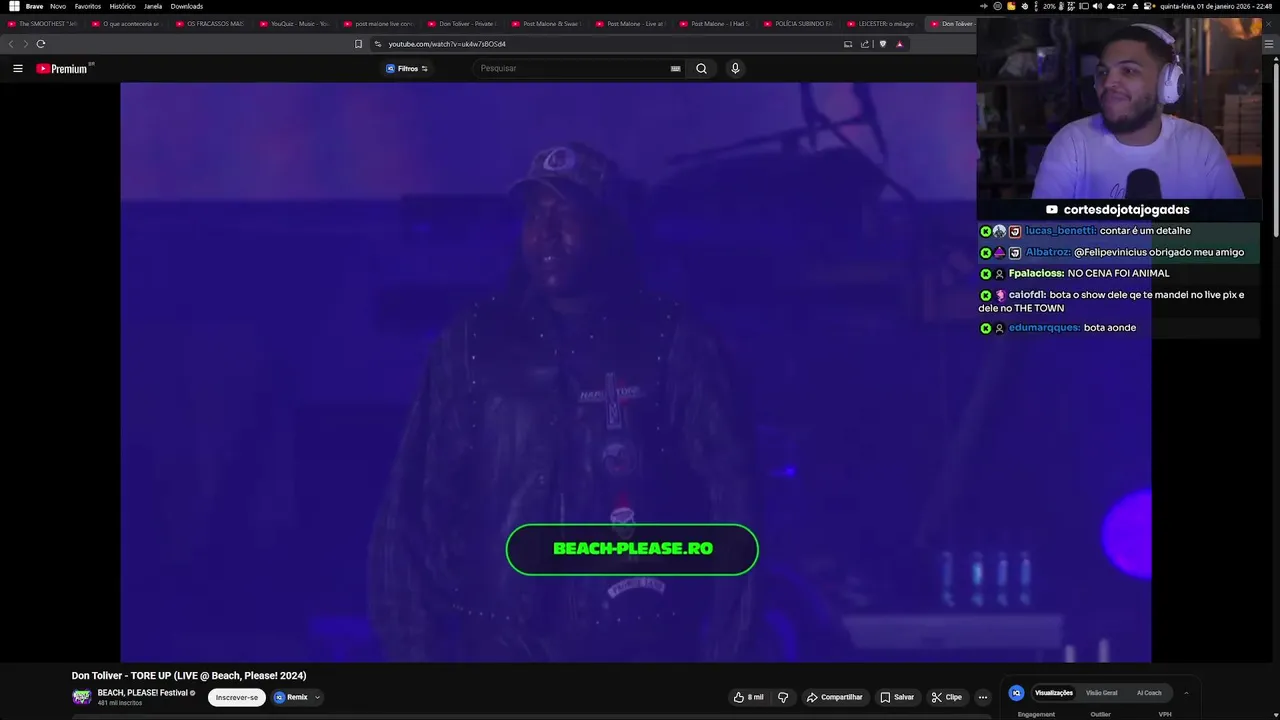The image size is (1280, 720).
Task: Start voice search with the microphone icon
Action: [x=735, y=68]
